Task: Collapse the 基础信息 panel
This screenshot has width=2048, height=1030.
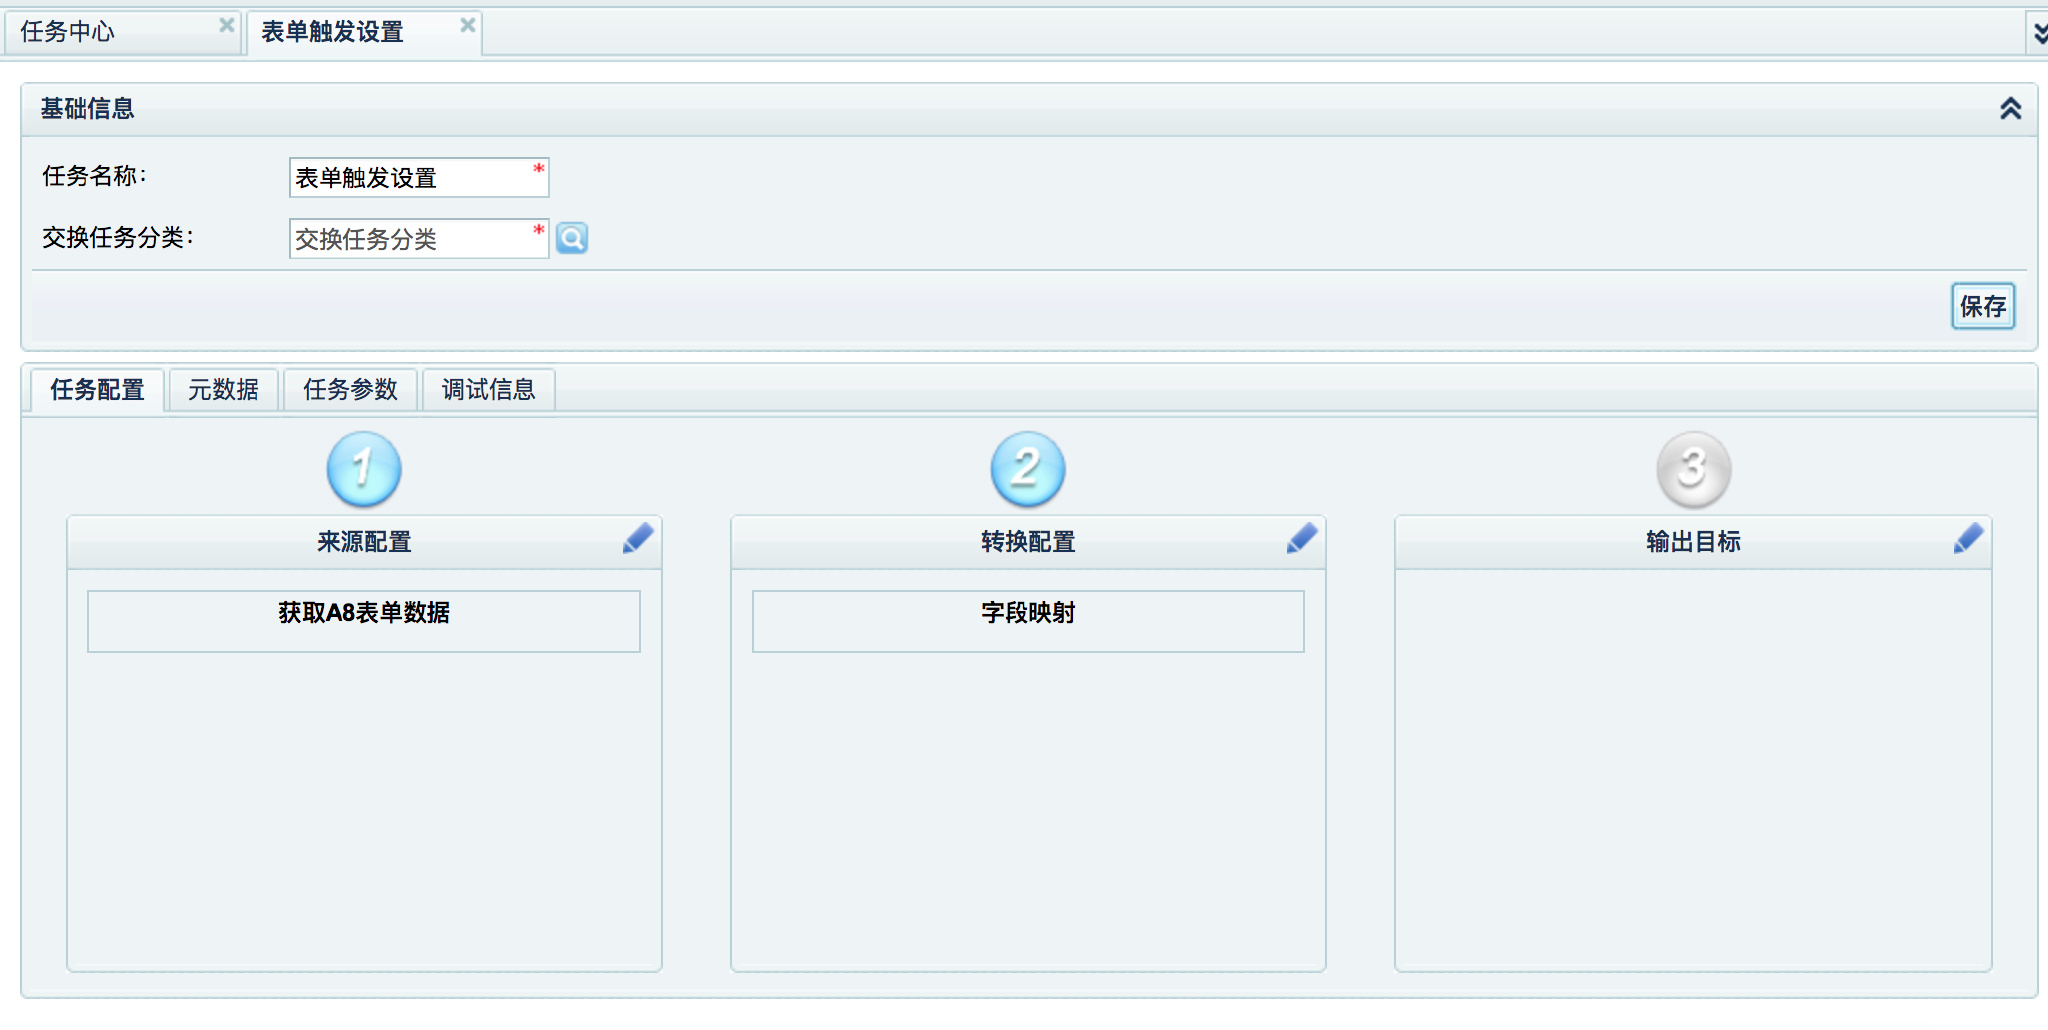Action: point(2010,108)
